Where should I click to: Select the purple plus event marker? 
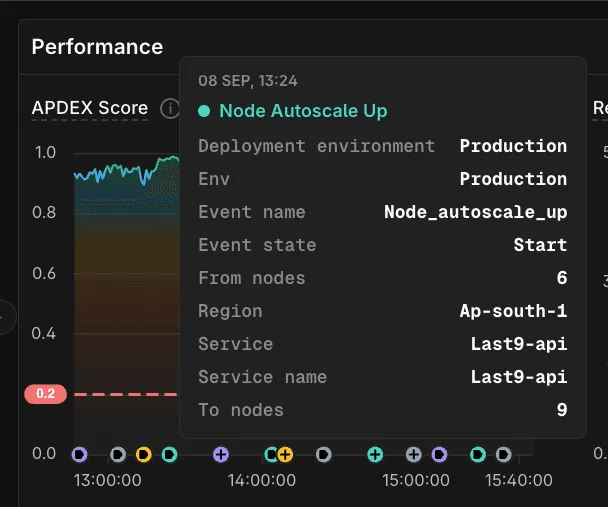click(221, 454)
